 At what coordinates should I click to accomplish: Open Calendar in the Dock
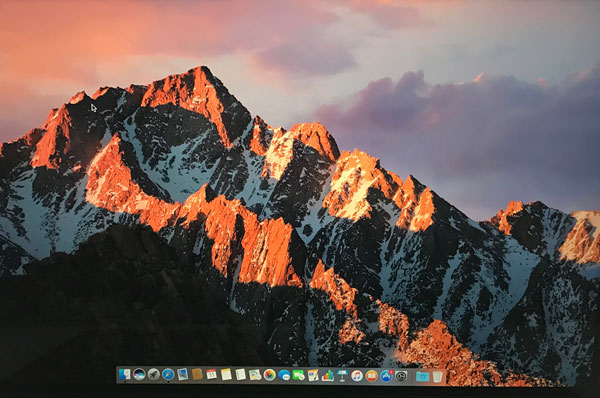tap(212, 374)
